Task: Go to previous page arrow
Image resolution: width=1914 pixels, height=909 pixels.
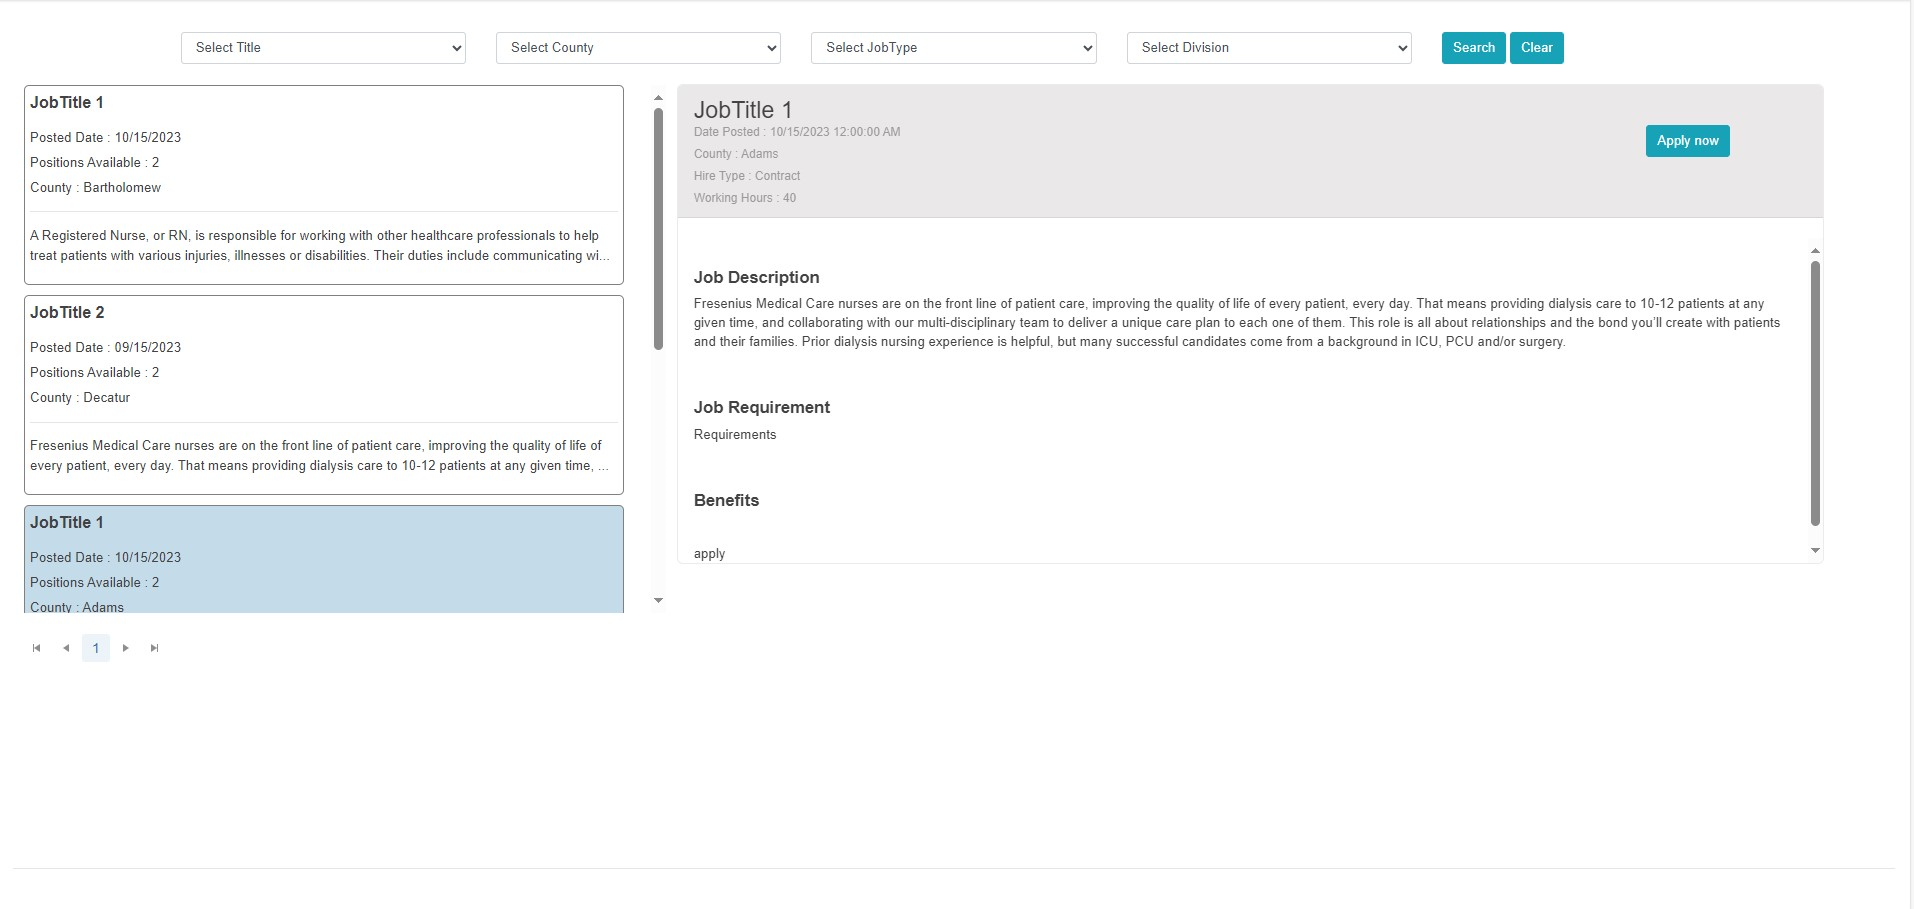Action: tap(66, 648)
